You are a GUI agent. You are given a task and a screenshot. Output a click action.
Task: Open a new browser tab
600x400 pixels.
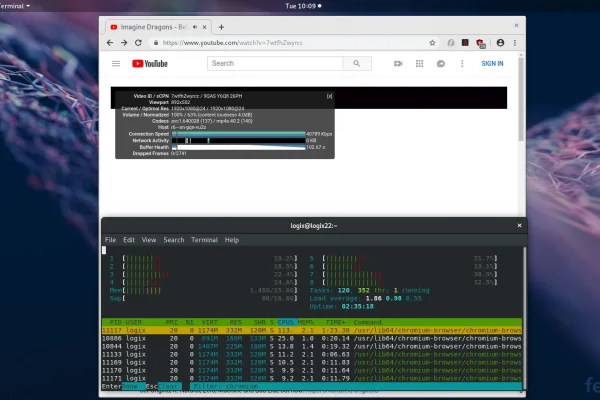pyautogui.click(x=221, y=26)
